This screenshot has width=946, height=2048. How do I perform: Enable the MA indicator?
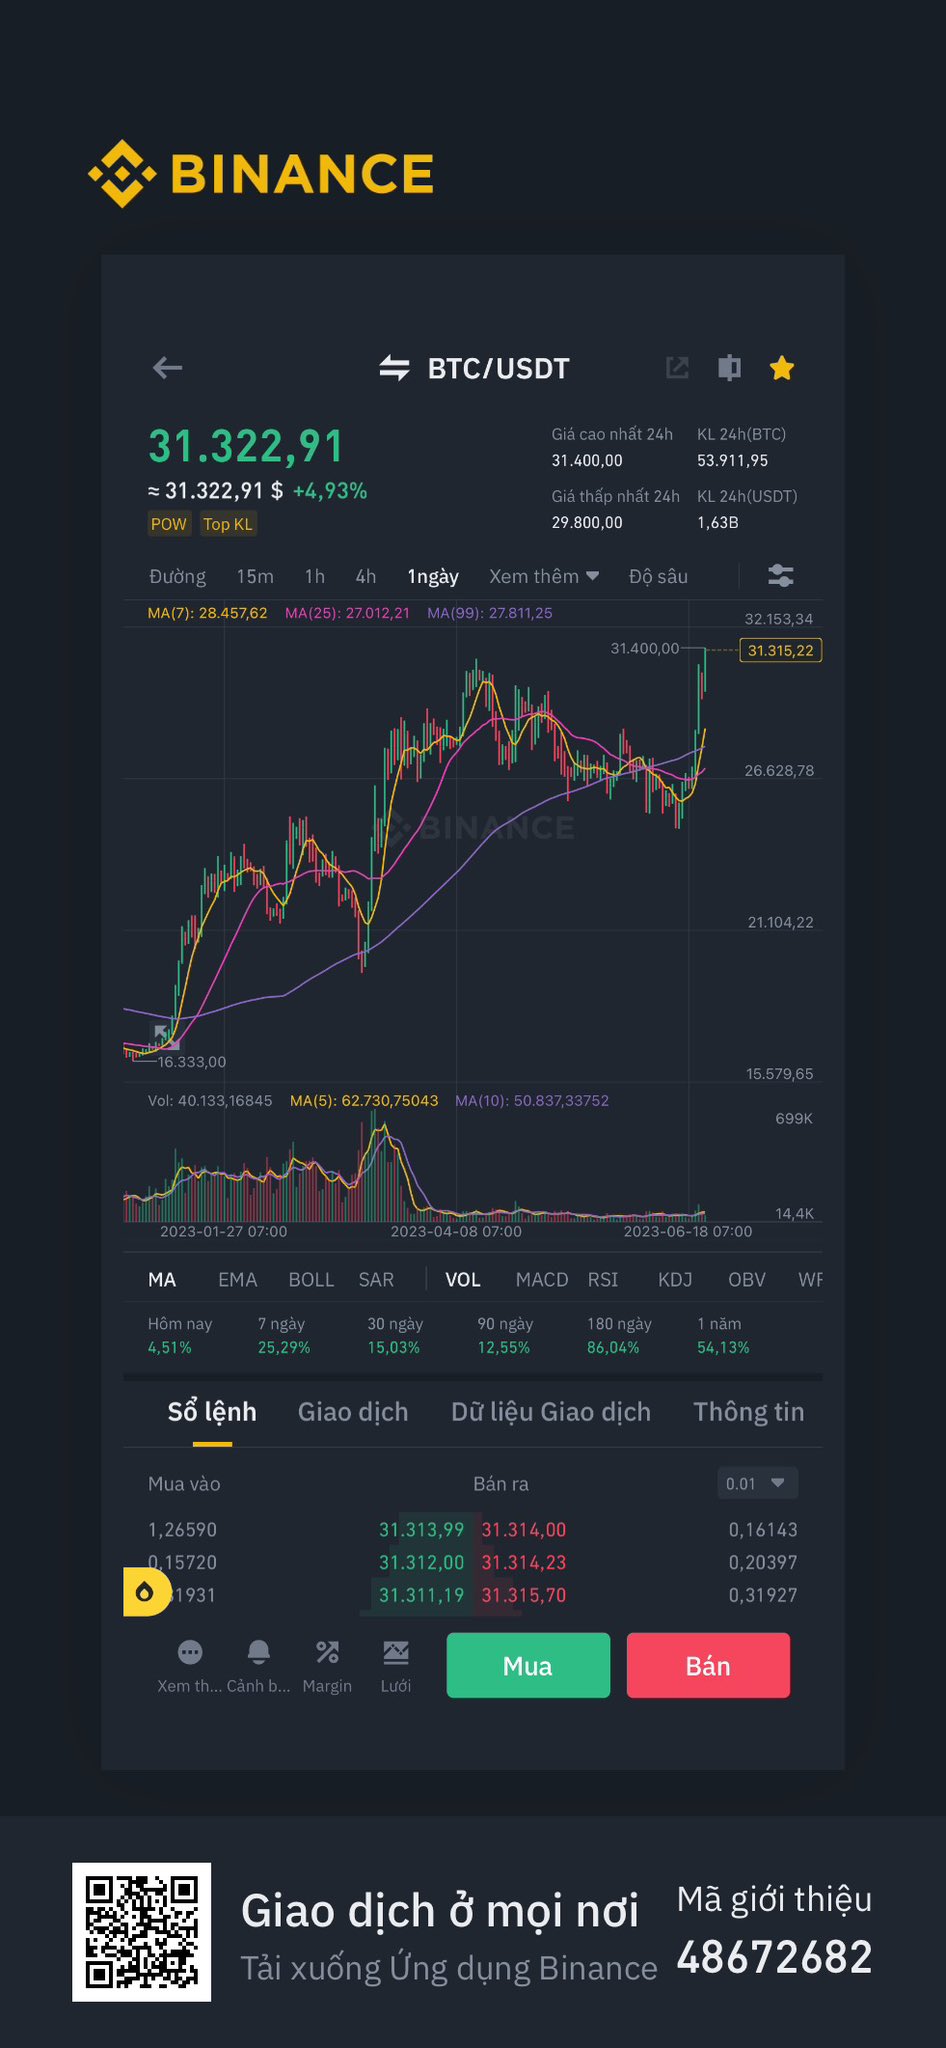(162, 1280)
